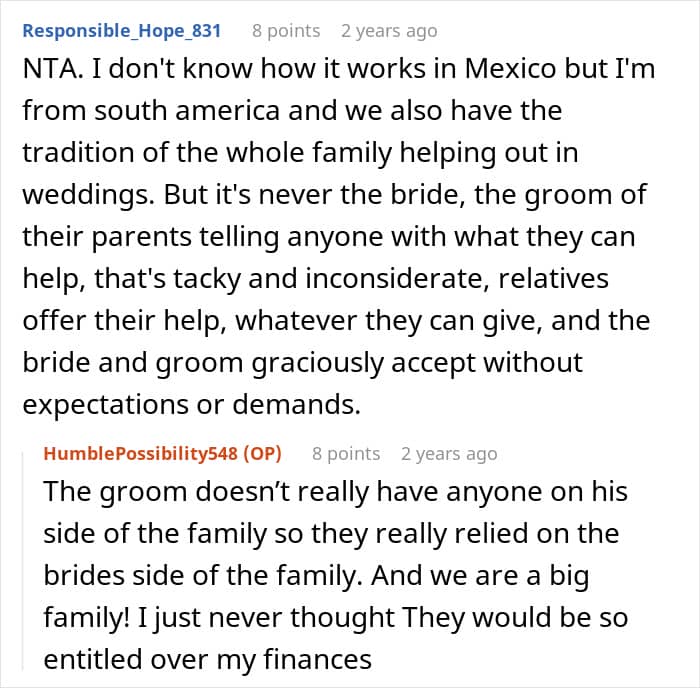Click the reply line starting "The groom doesn't really"
The height and width of the screenshot is (688, 700).
(x=335, y=492)
